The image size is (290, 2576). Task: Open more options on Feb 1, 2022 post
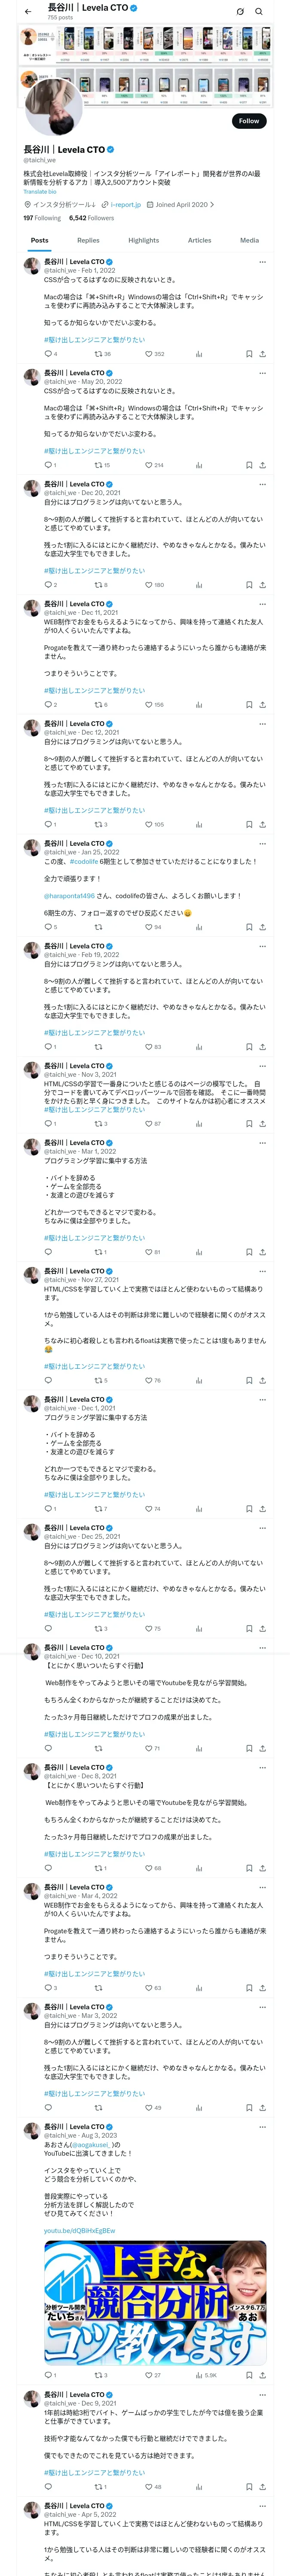(x=262, y=262)
